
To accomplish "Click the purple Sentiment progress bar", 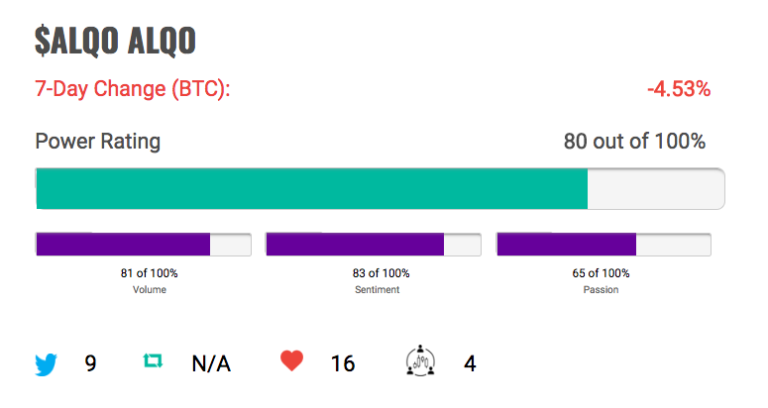I will (374, 244).
